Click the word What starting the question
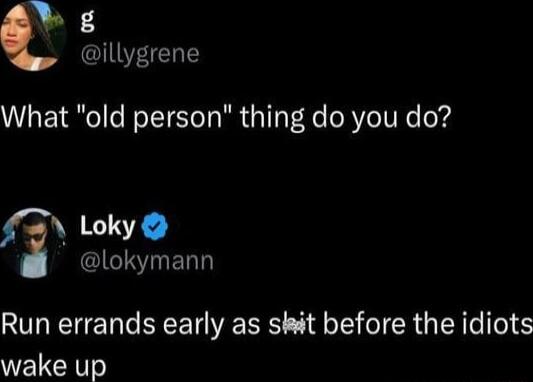Image resolution: width=533 pixels, height=382 pixels. click(35, 118)
